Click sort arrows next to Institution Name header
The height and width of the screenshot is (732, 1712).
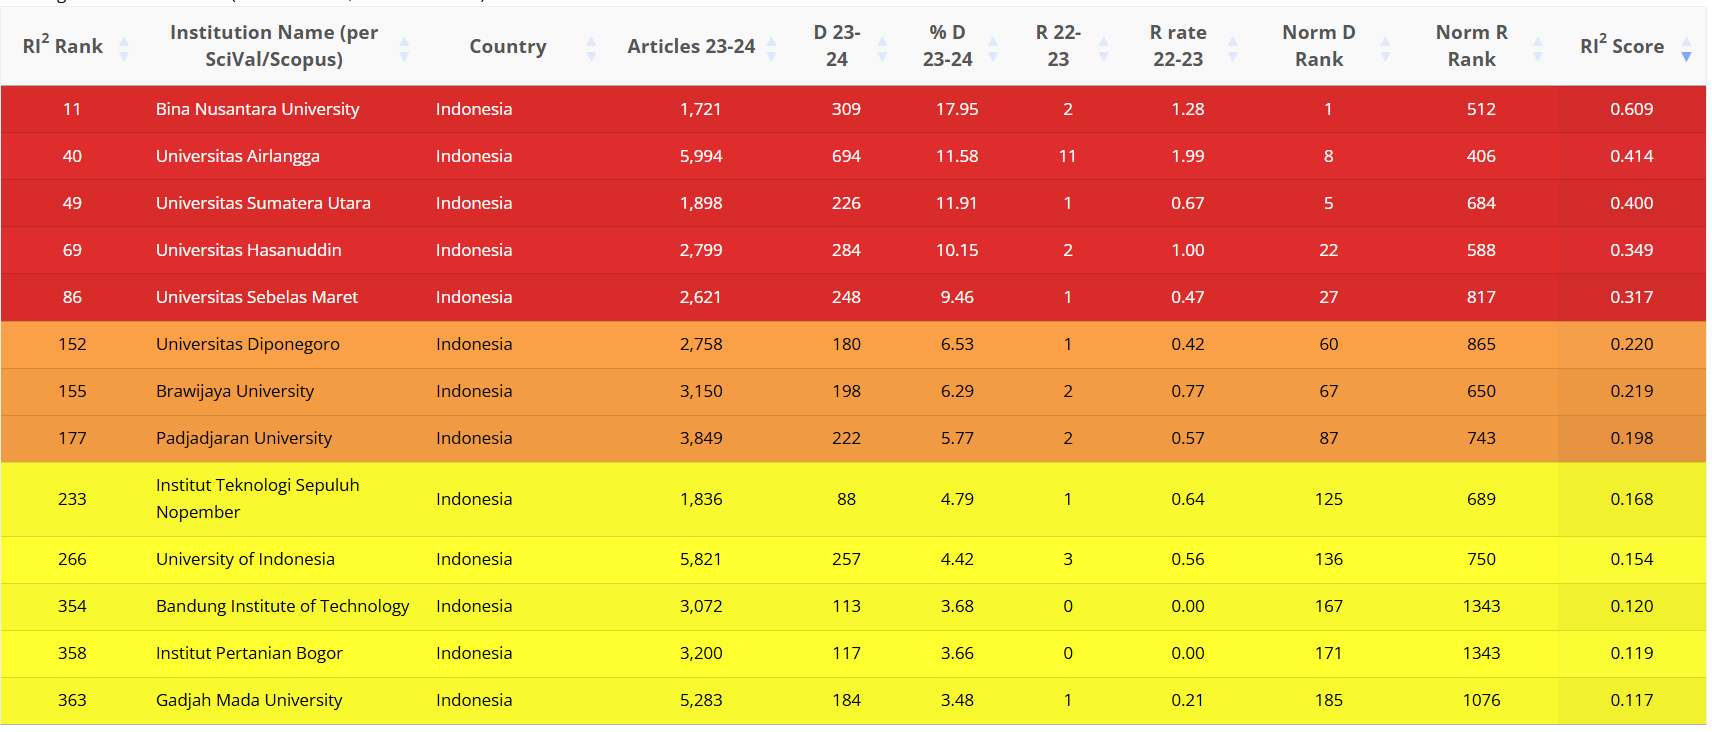[404, 47]
